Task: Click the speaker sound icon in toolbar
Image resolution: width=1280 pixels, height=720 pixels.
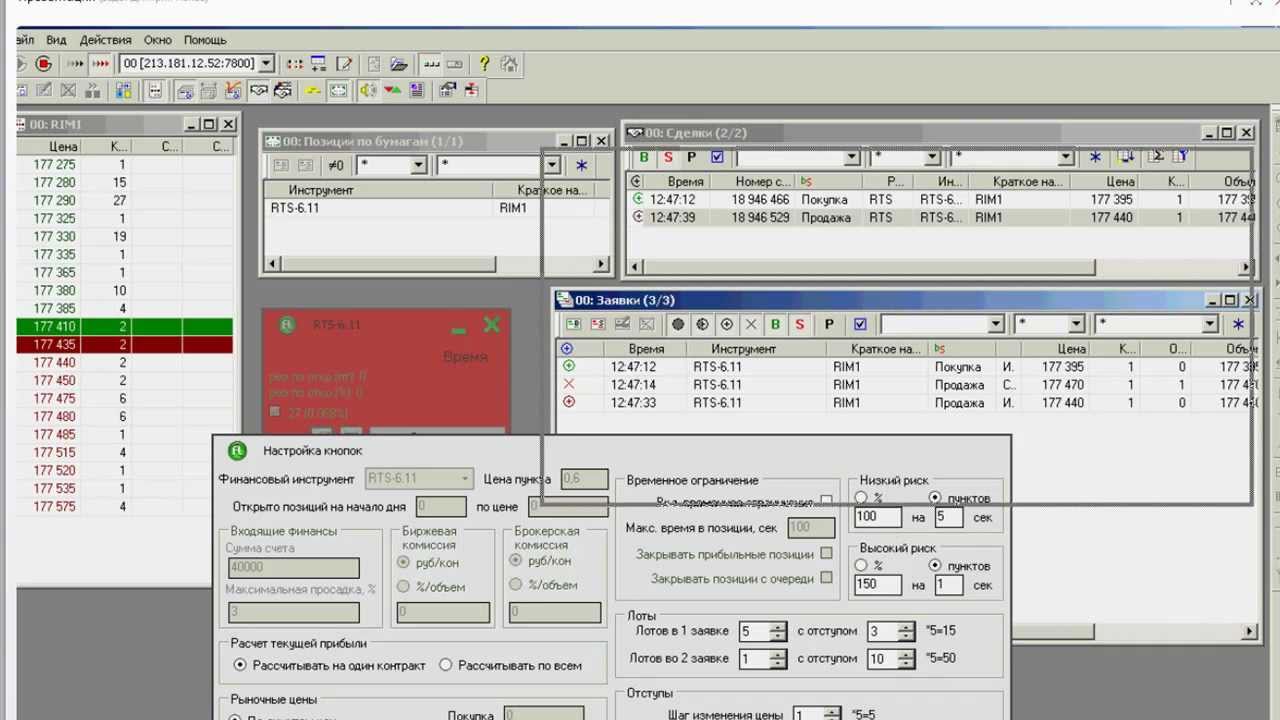Action: coord(368,90)
